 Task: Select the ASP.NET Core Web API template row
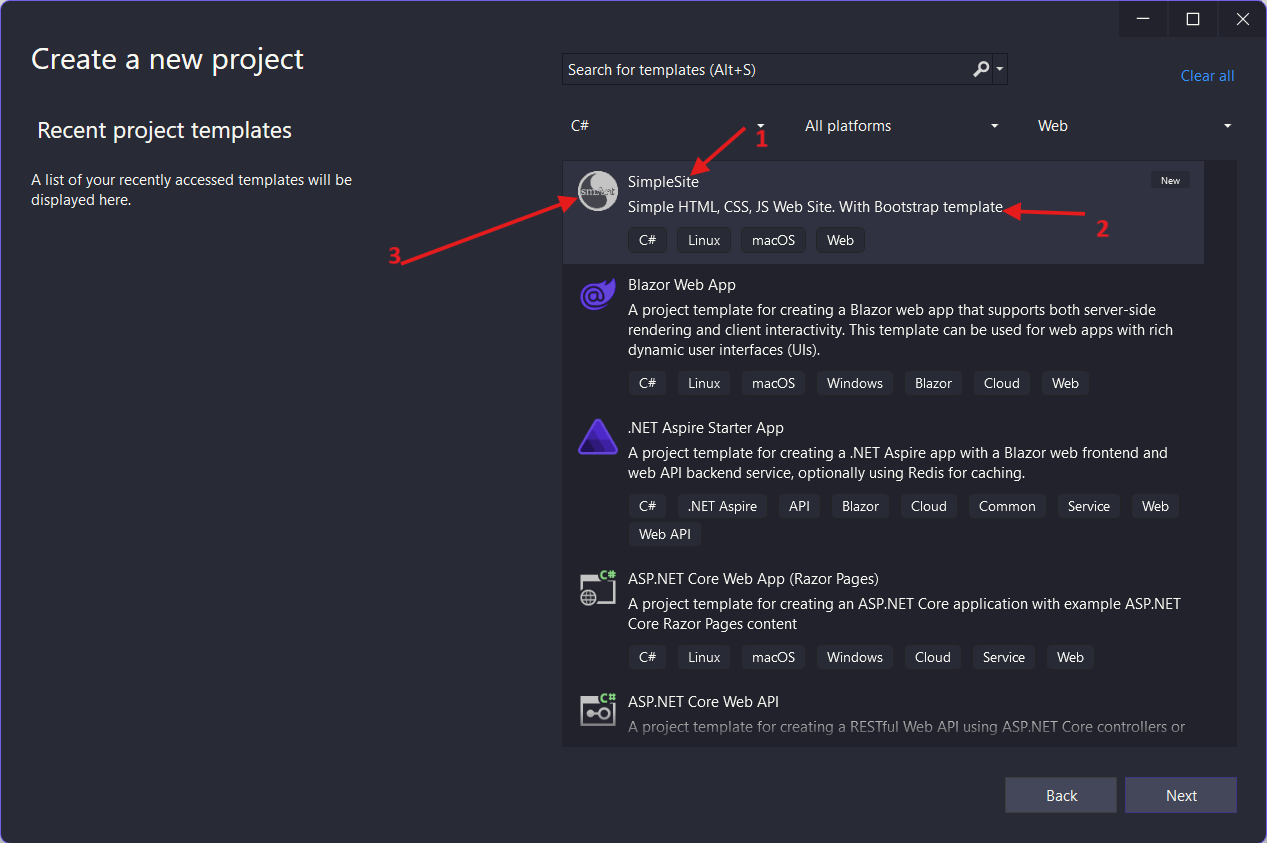click(880, 710)
